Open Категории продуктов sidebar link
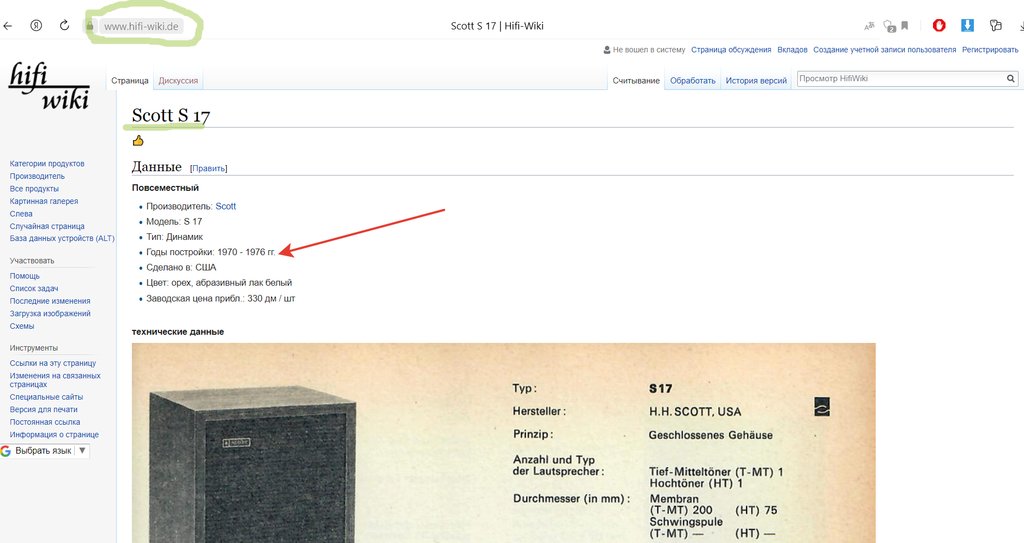Screen dimensions: 1024x543 [47, 163]
